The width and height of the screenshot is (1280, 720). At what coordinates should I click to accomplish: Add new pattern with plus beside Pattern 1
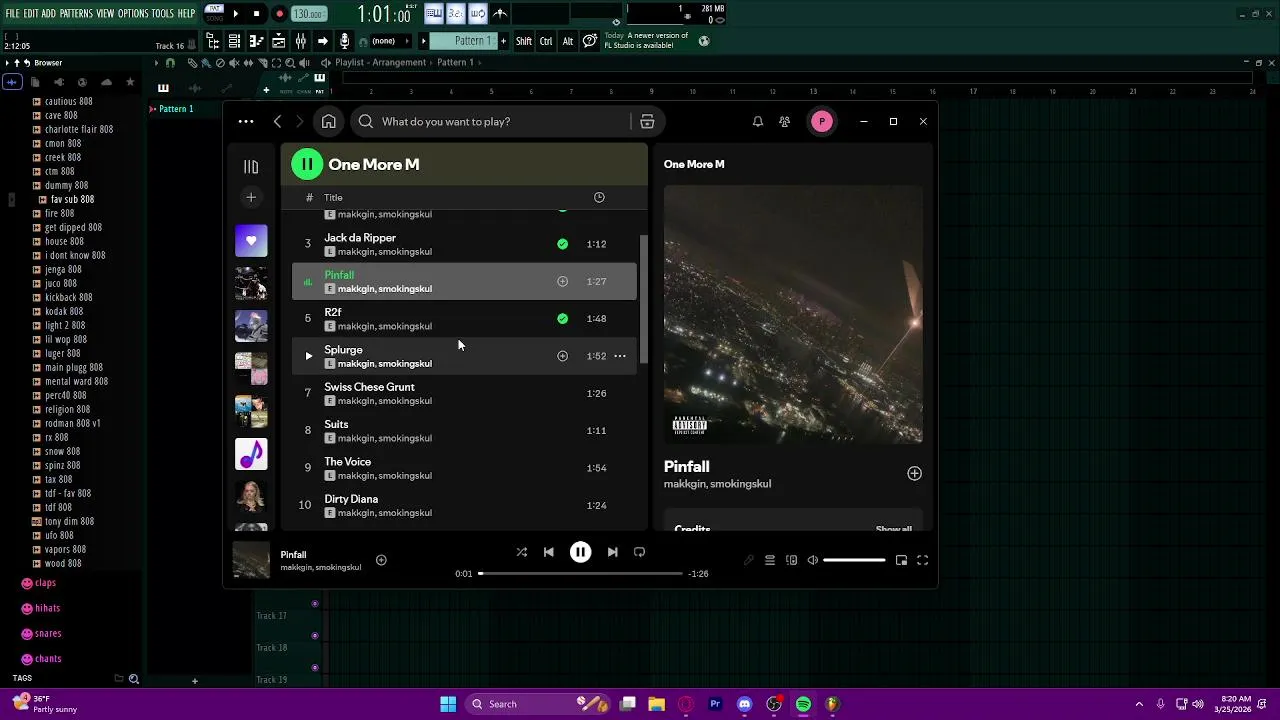[x=503, y=41]
